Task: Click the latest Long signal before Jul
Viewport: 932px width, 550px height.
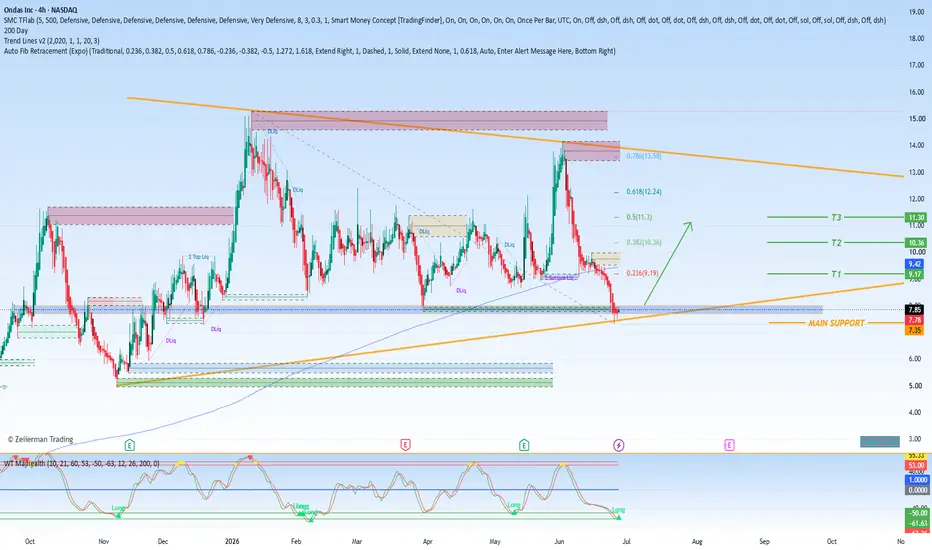Action: click(x=618, y=510)
